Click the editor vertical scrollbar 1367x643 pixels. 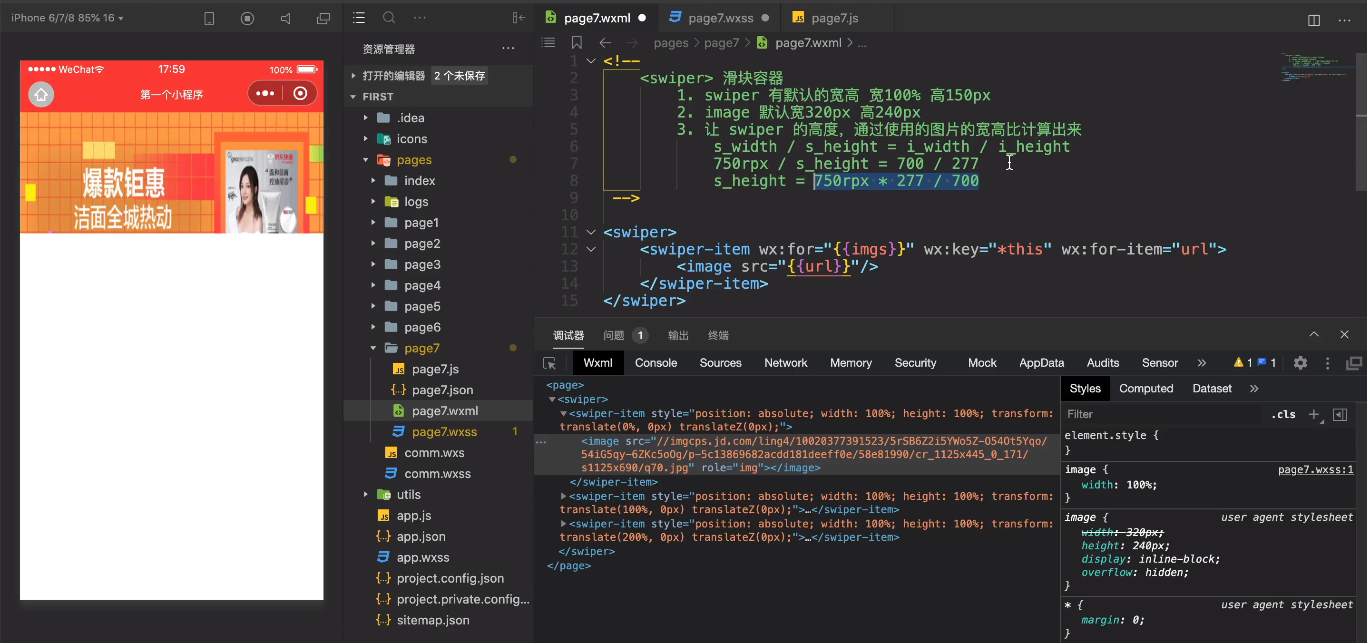click(1361, 120)
